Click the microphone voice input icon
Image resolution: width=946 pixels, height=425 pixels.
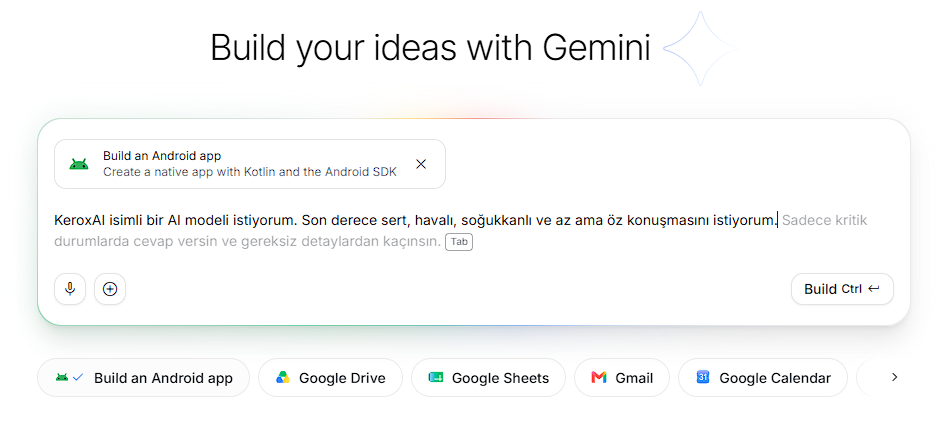click(x=70, y=289)
